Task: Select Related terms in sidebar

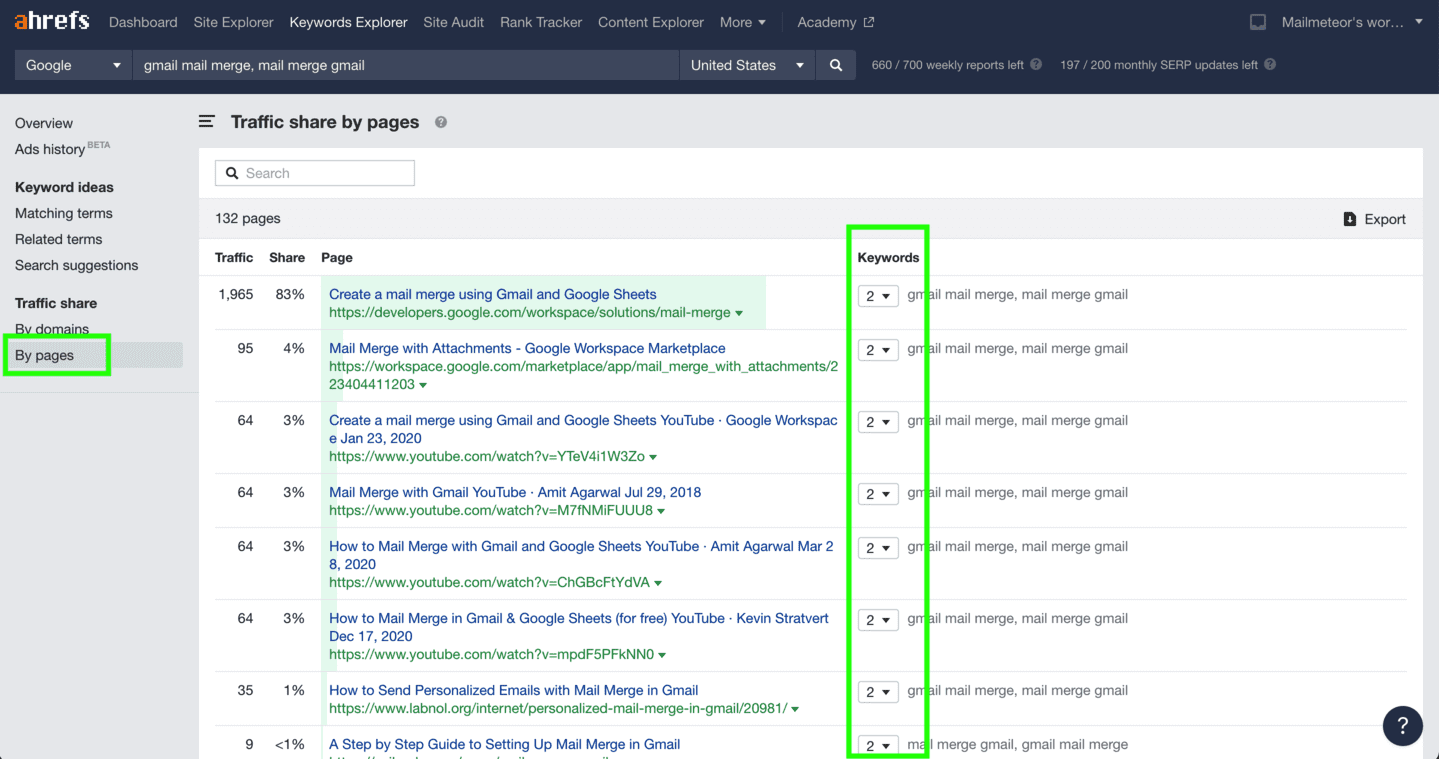Action: pyautogui.click(x=59, y=239)
